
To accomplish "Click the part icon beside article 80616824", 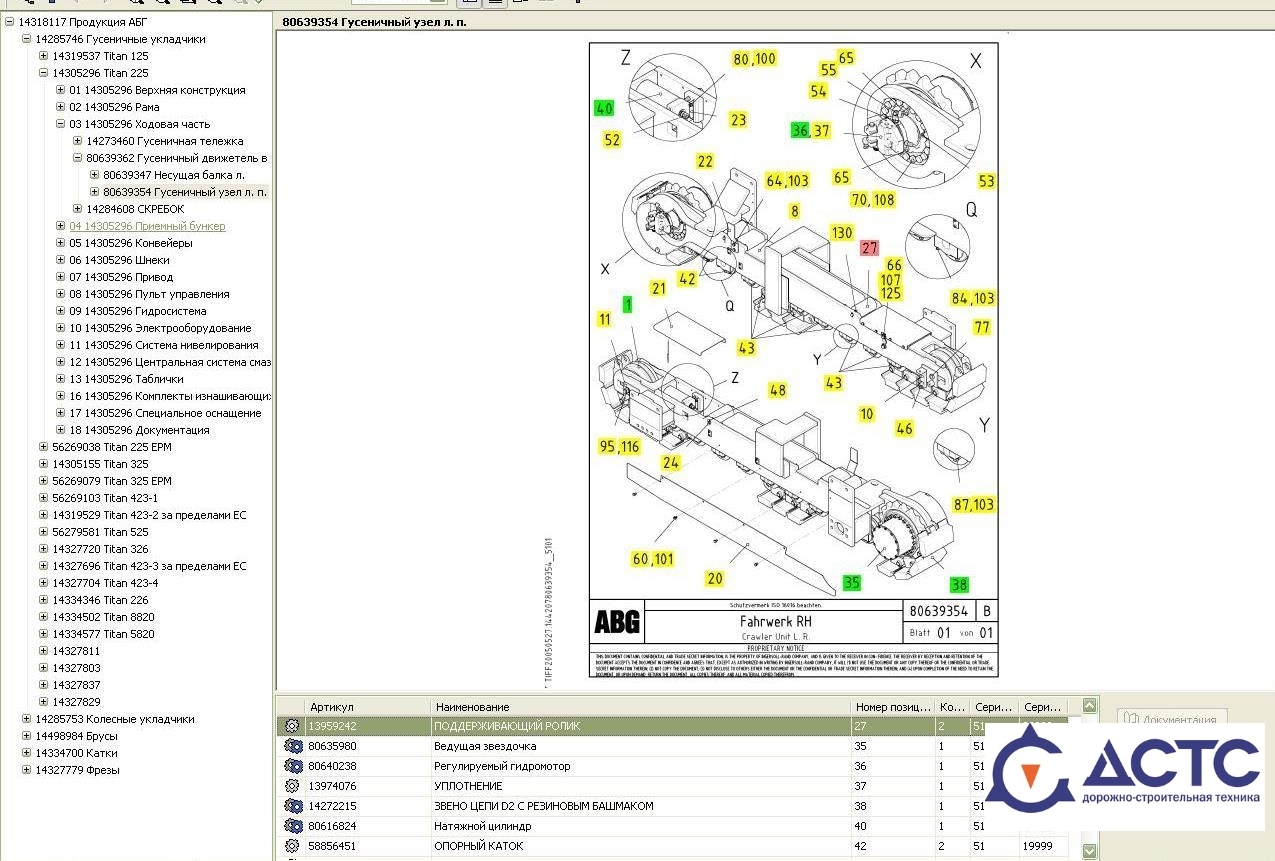I will 292,826.
